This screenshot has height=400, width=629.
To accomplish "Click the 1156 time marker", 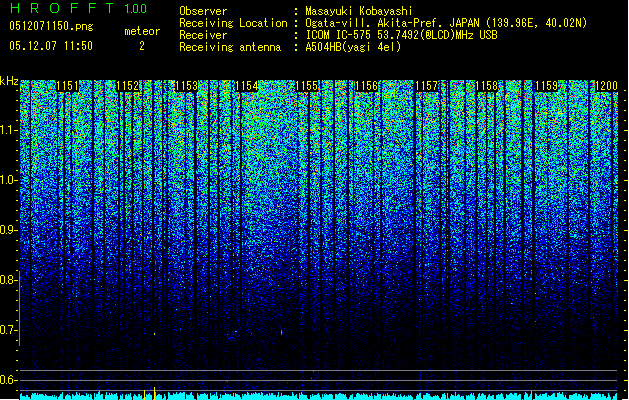I will tap(367, 86).
